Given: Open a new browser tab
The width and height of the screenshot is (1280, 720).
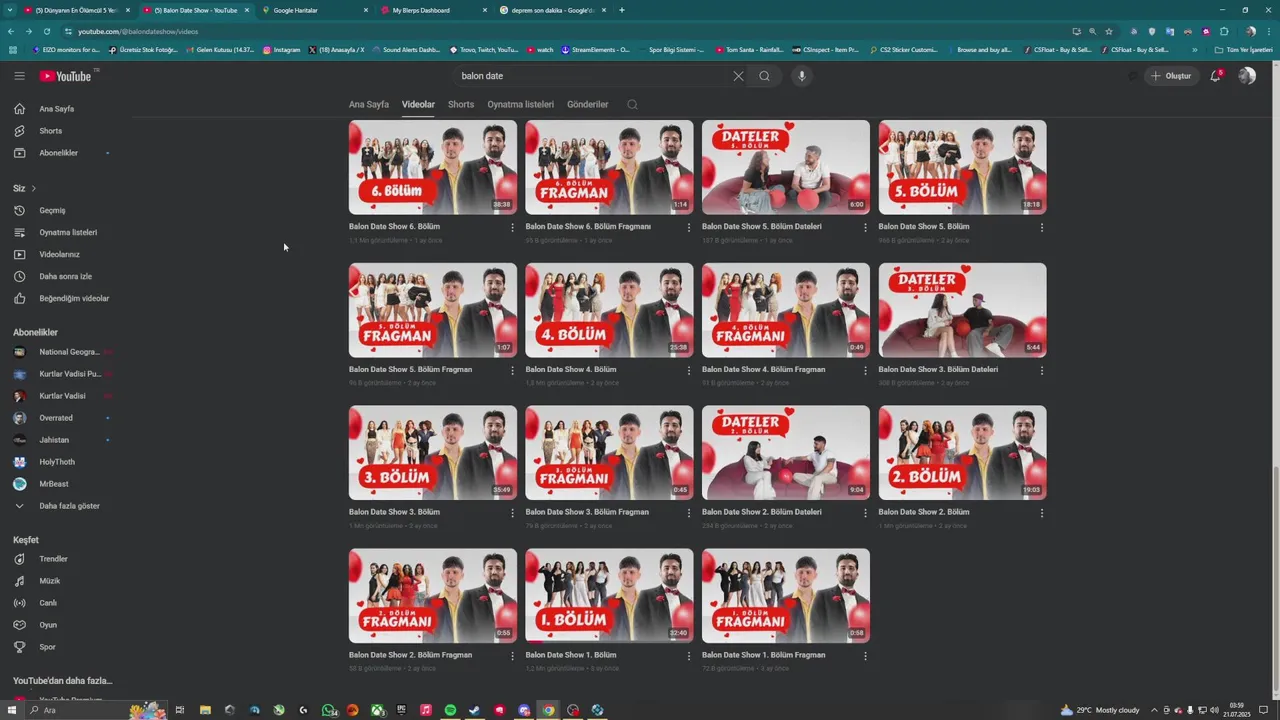Looking at the screenshot, I should pyautogui.click(x=622, y=10).
